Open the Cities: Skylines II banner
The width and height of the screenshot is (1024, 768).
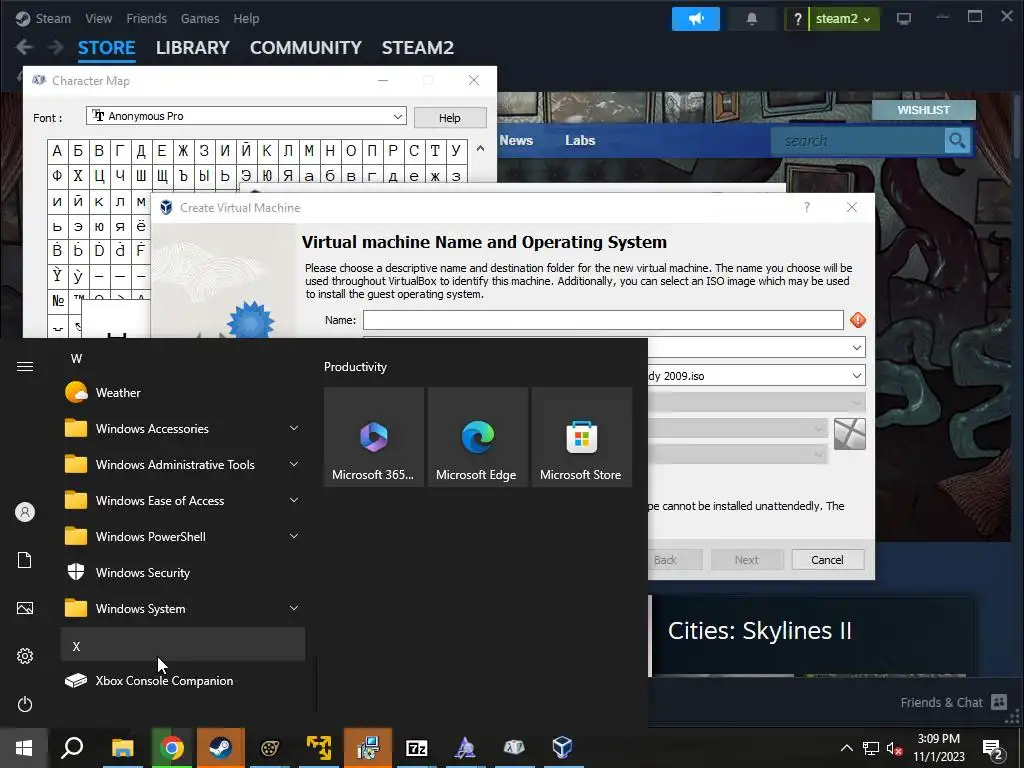812,634
